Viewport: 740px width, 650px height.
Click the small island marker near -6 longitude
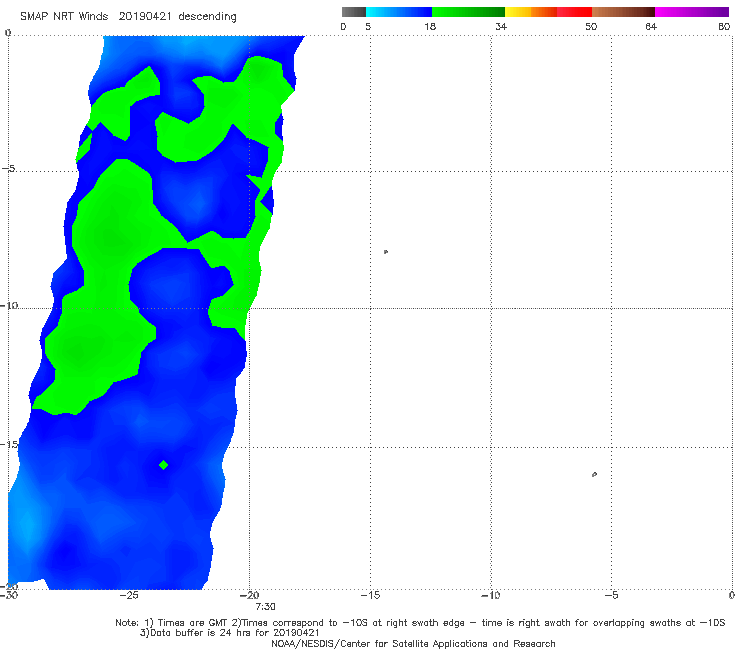coord(594,474)
